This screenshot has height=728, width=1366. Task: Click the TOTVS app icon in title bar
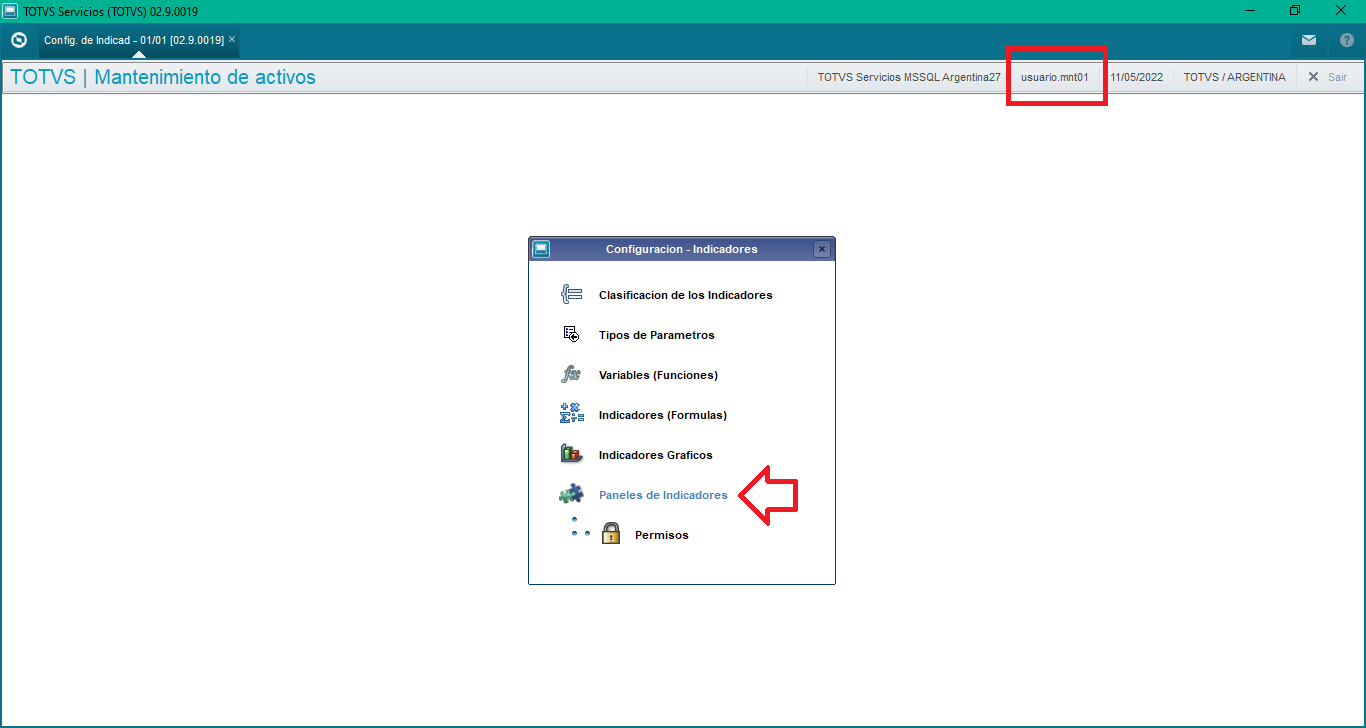(10, 11)
